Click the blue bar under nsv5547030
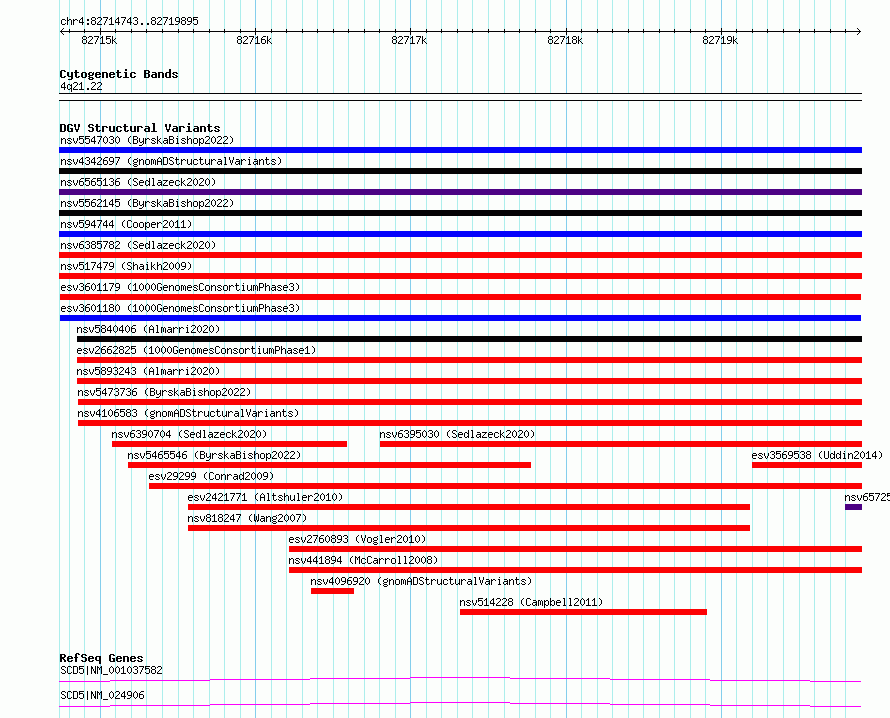The image size is (890, 718). coord(460,150)
